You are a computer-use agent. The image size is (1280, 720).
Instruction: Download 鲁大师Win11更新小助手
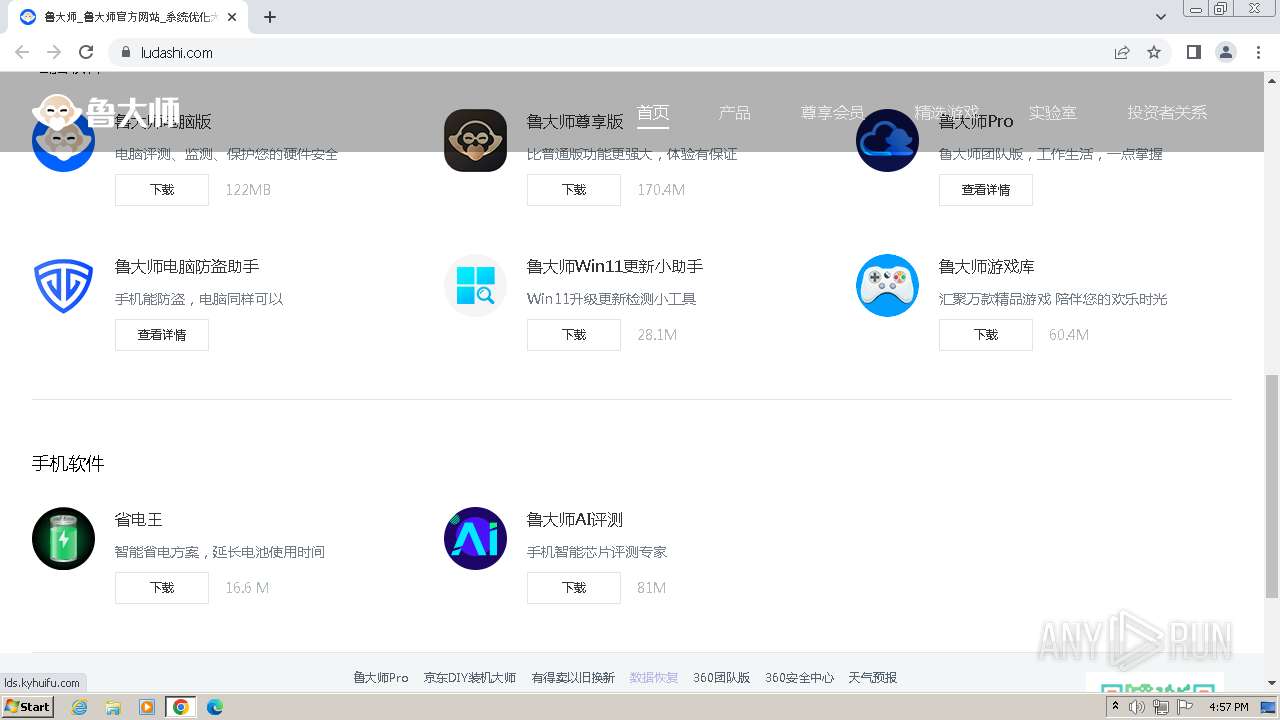(x=574, y=335)
